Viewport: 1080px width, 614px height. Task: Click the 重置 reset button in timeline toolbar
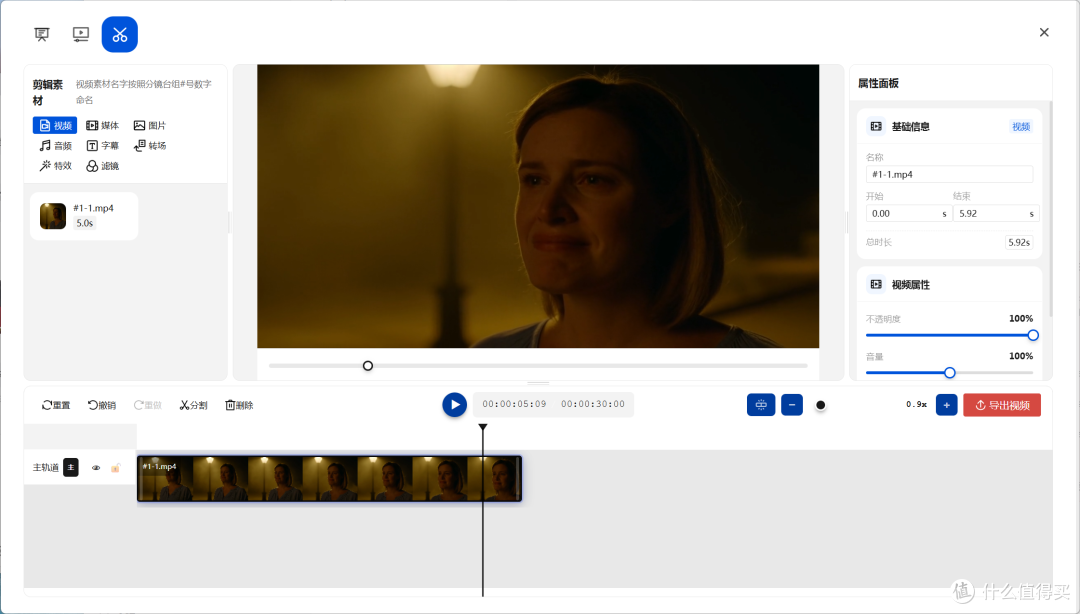click(56, 405)
